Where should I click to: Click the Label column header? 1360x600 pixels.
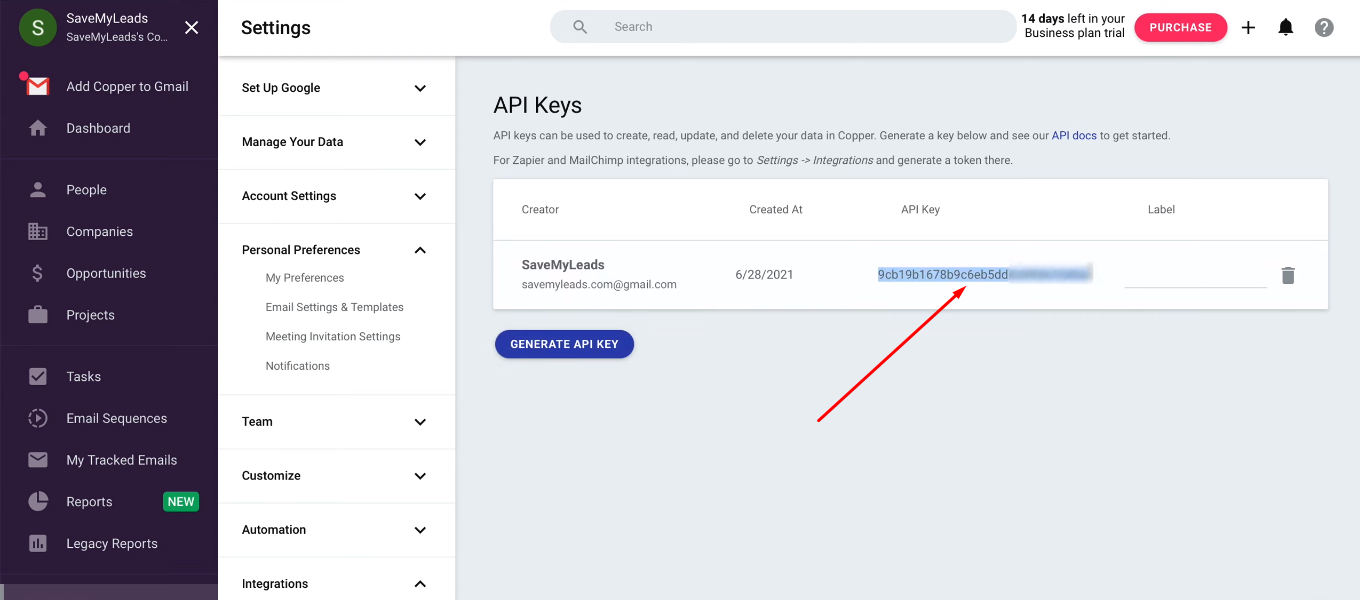[1161, 209]
